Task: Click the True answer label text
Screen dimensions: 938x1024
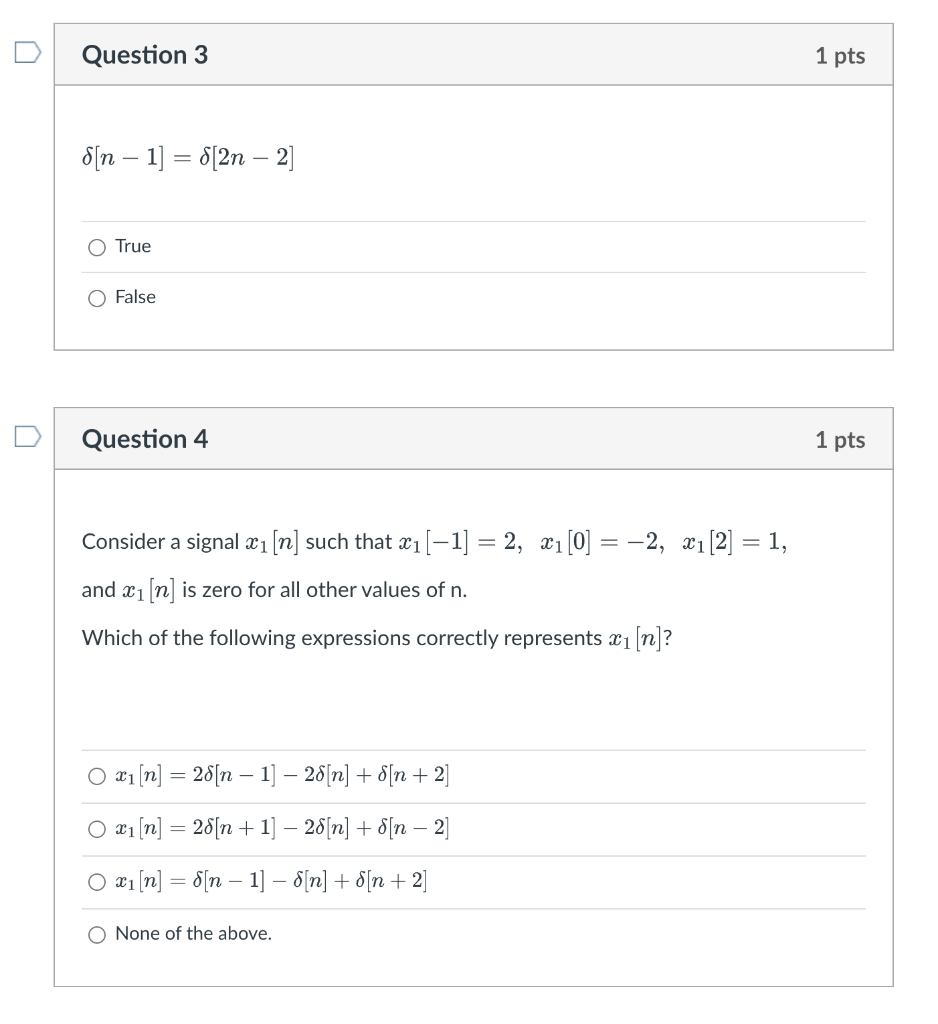Action: [134, 246]
